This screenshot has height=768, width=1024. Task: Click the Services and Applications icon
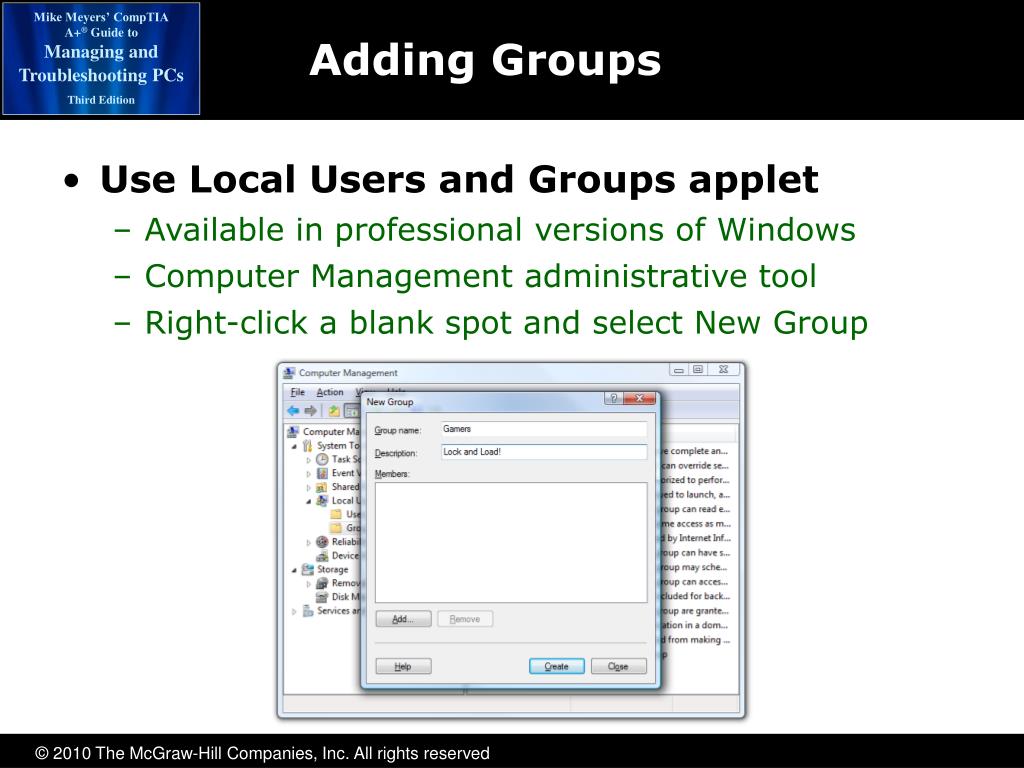[x=308, y=611]
